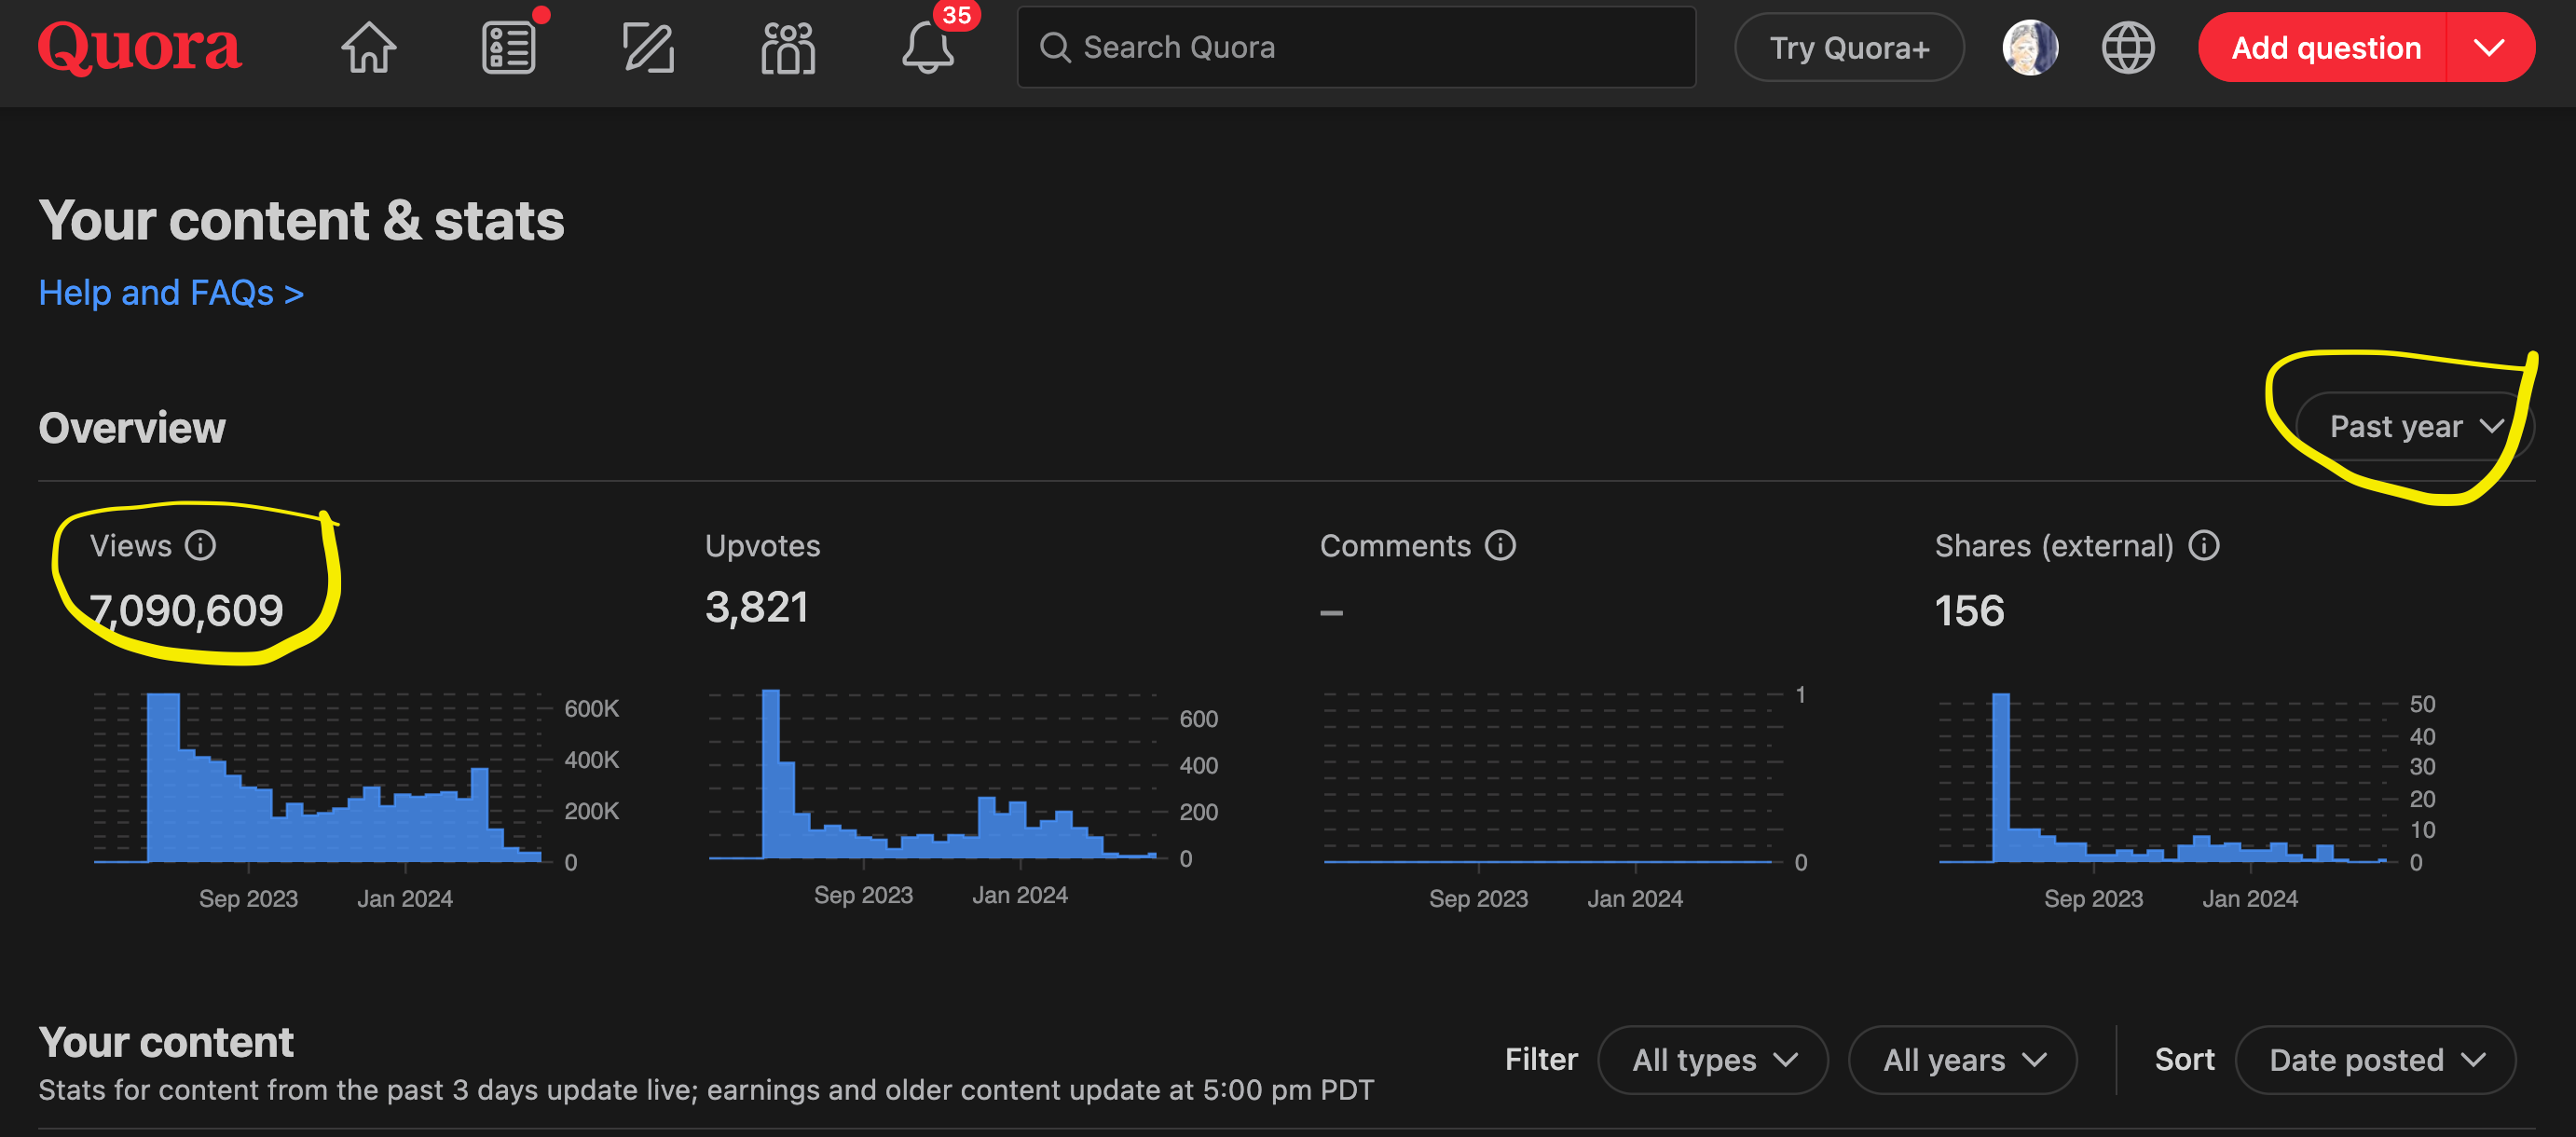The image size is (2576, 1137).
Task: Click the 600K axis label on Views chart
Action: [x=591, y=708]
